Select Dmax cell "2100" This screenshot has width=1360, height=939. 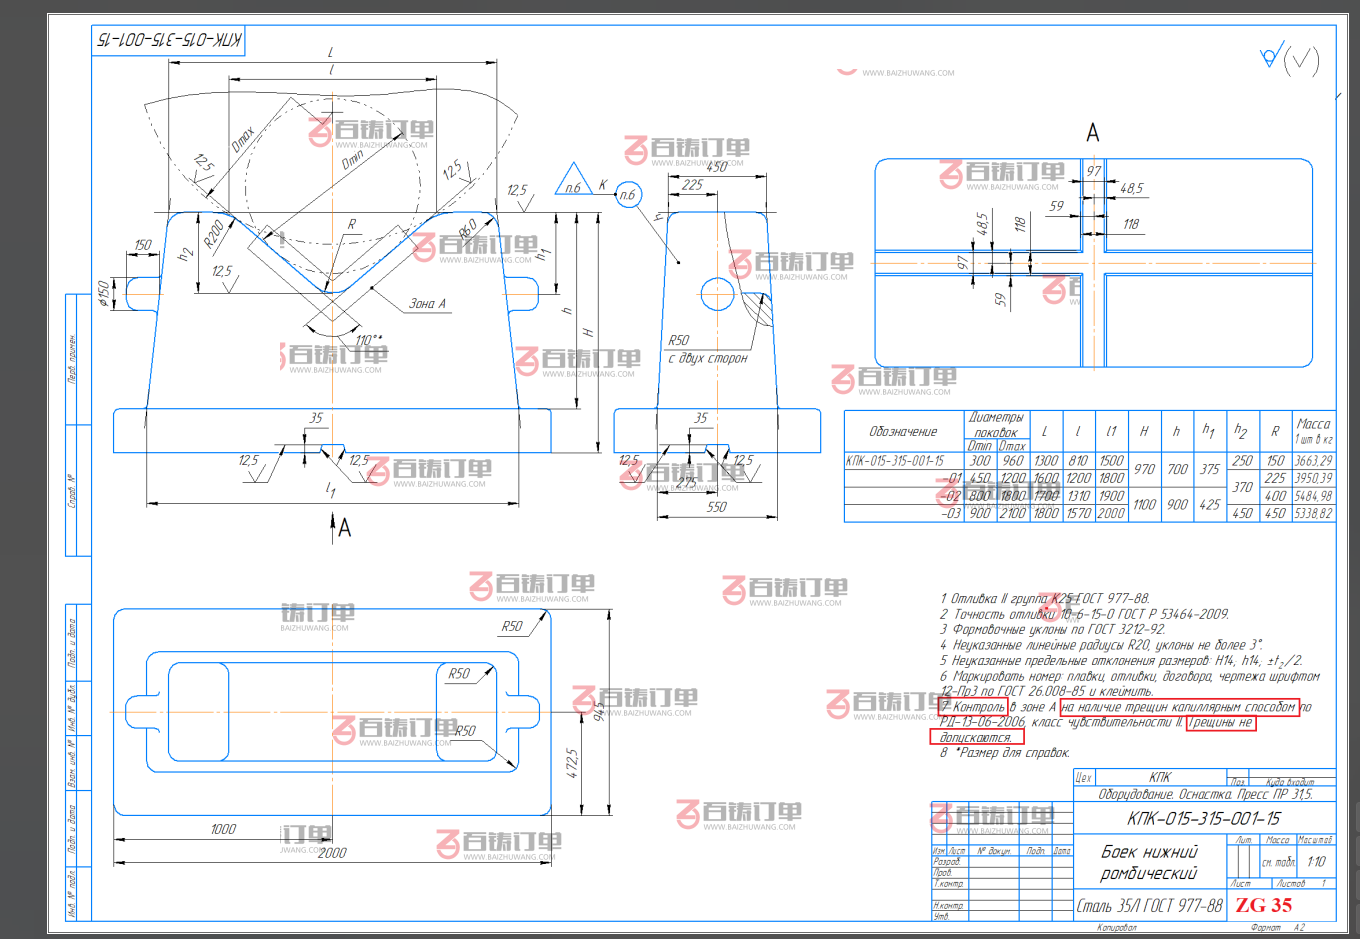(1012, 513)
